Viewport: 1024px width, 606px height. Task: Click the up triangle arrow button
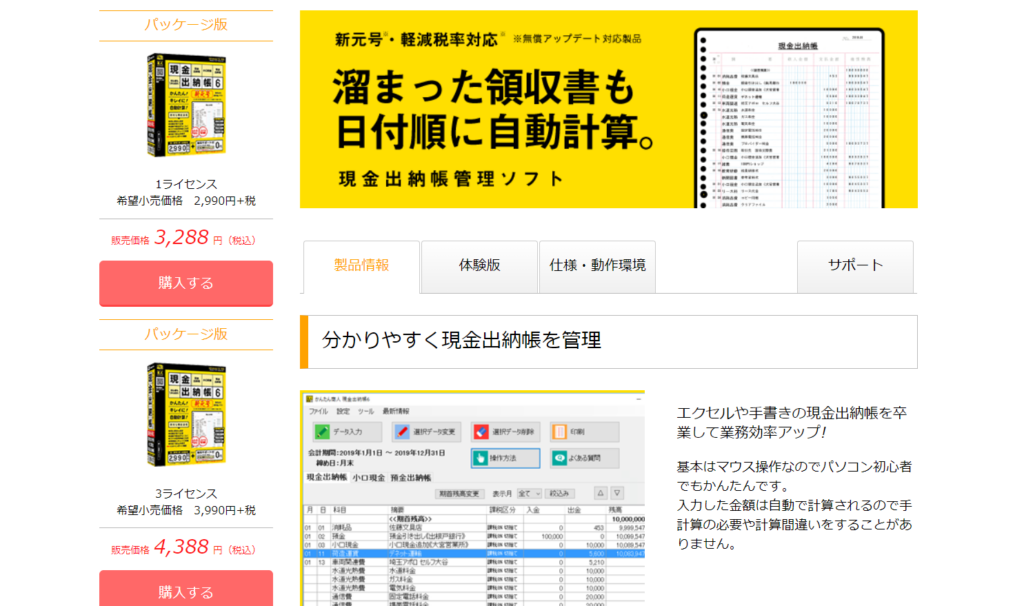coord(600,493)
